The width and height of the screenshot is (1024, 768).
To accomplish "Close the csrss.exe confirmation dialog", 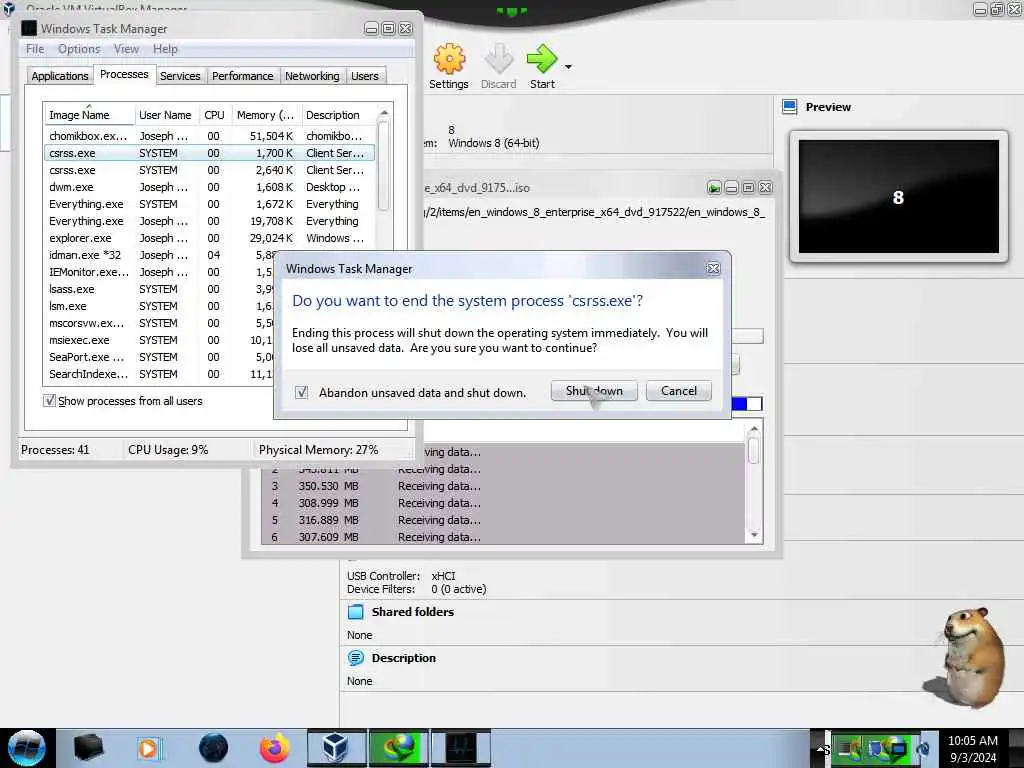I will coord(713,268).
